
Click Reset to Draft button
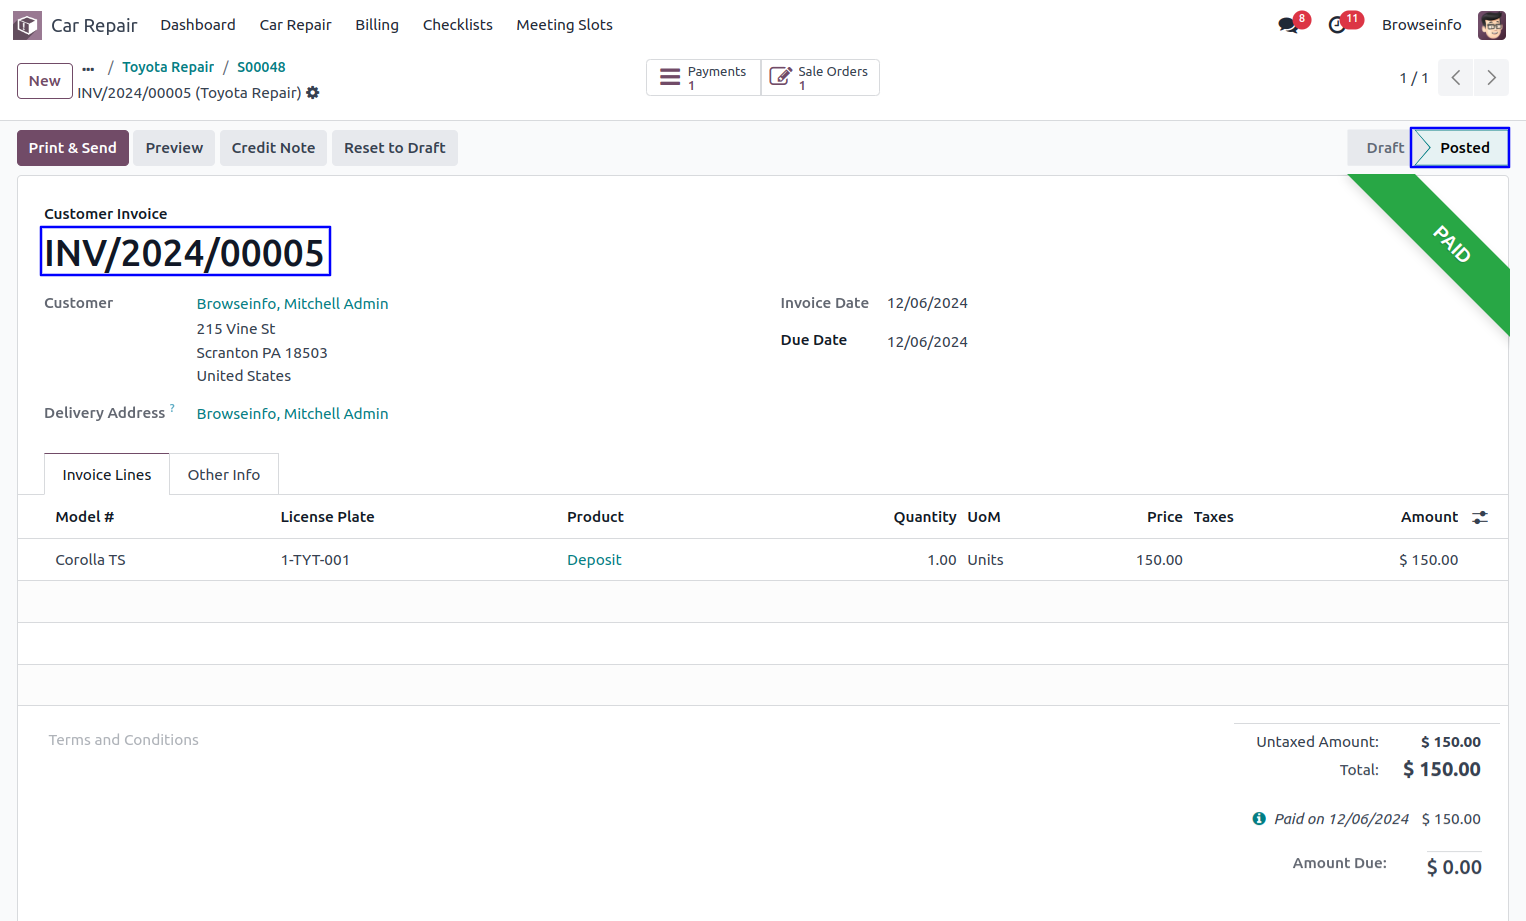click(x=394, y=148)
